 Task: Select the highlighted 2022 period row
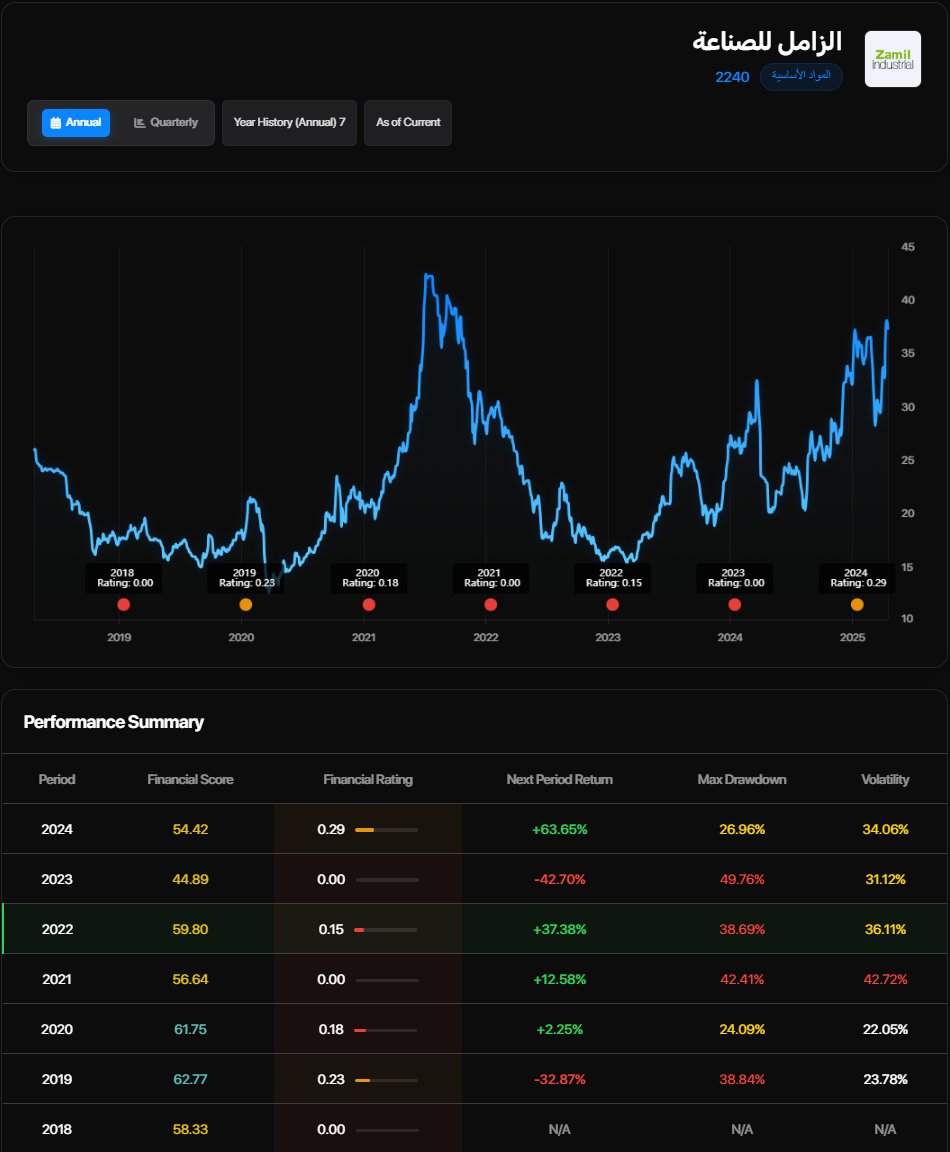pos(475,929)
